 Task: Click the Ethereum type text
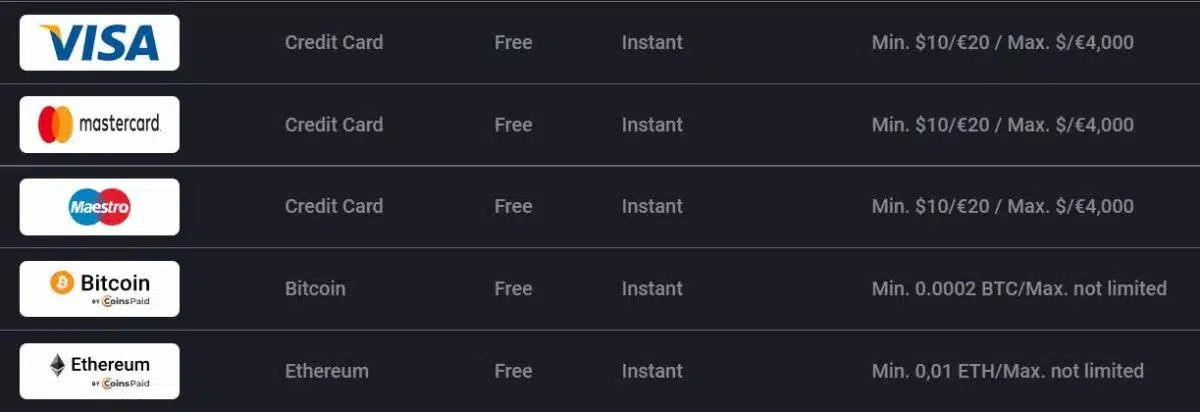[x=327, y=371]
